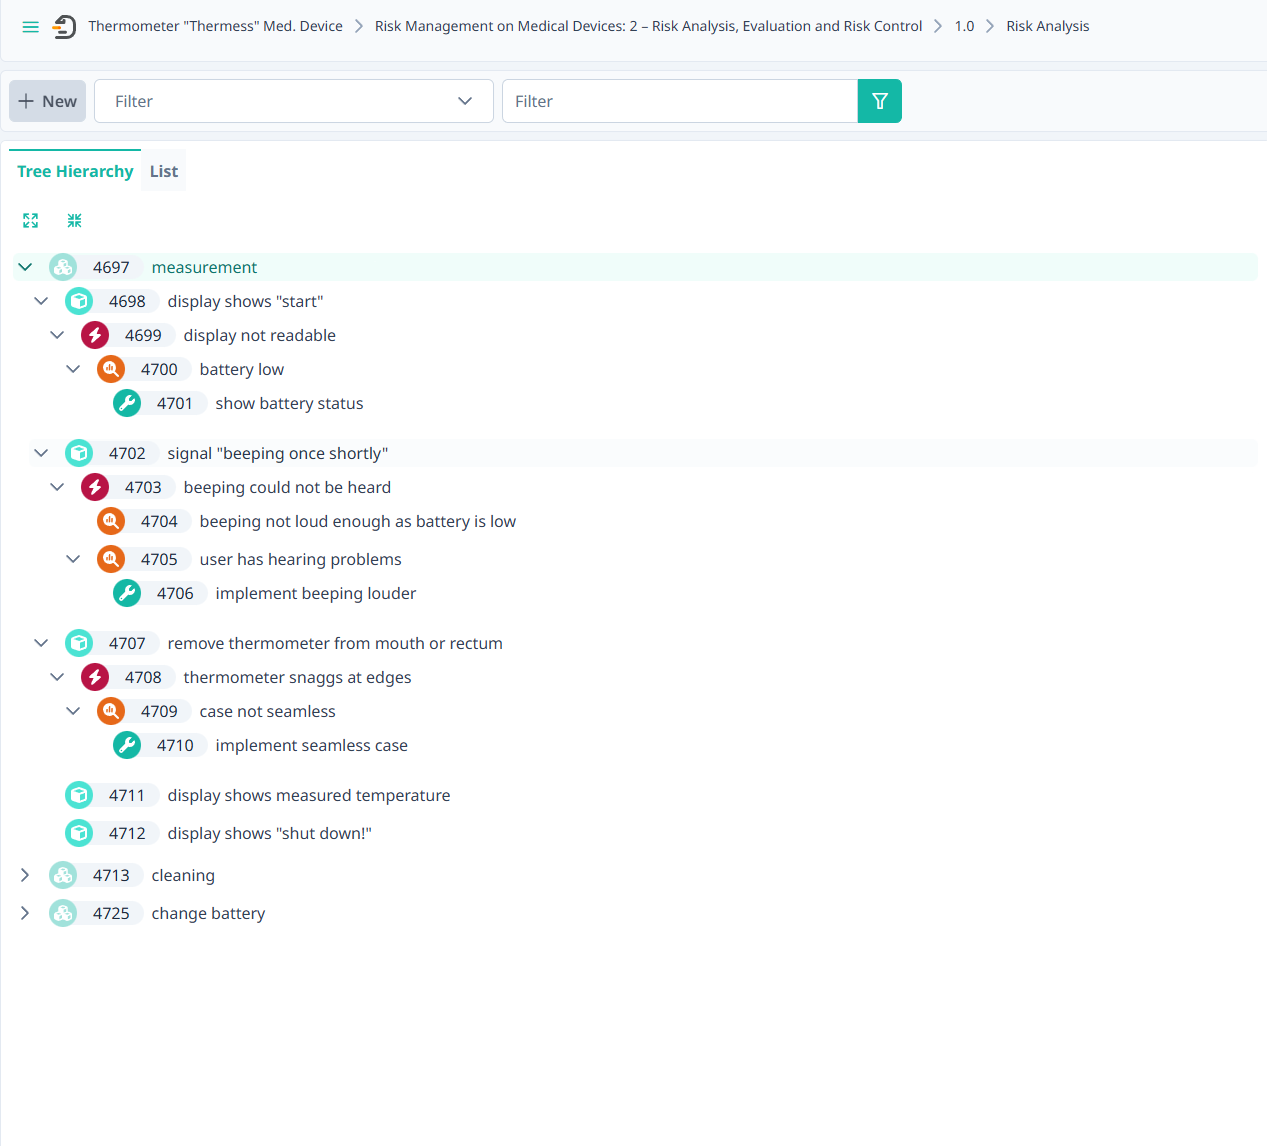Open the hamburger navigation menu

pos(31,27)
